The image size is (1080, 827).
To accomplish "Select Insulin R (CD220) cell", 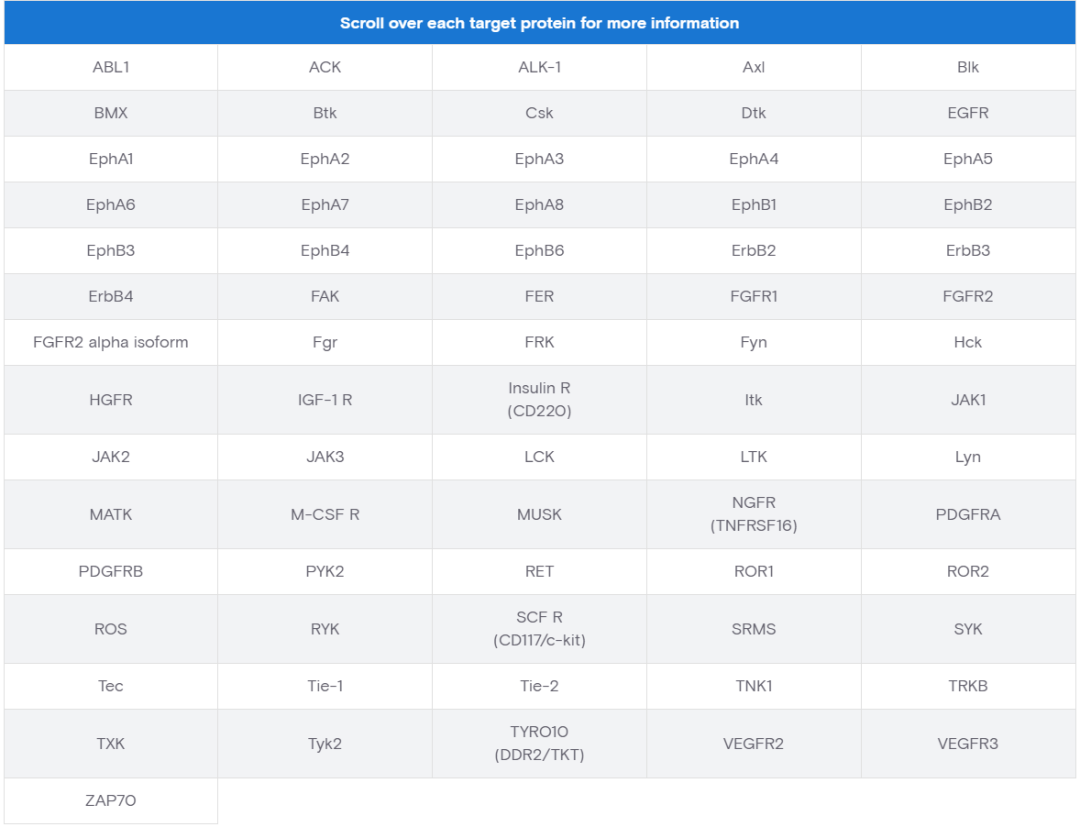I will tap(539, 400).
